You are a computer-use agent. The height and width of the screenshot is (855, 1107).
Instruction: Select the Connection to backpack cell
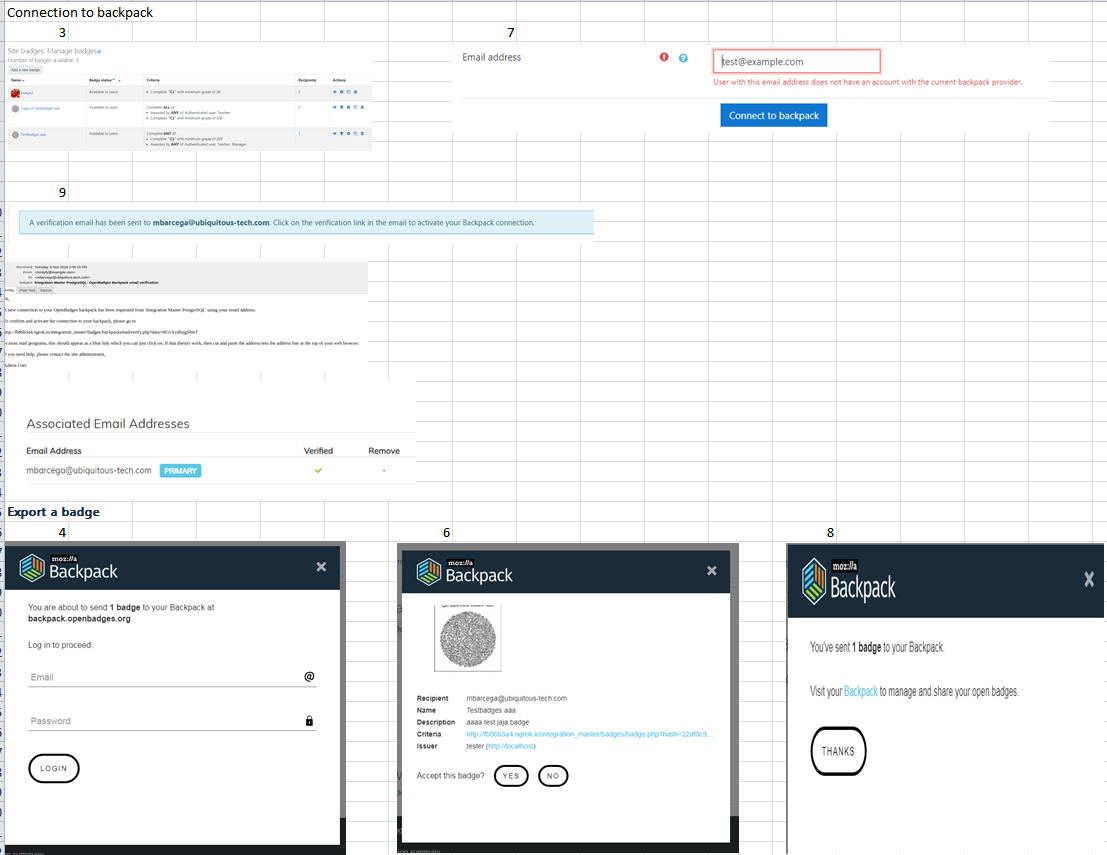[79, 12]
